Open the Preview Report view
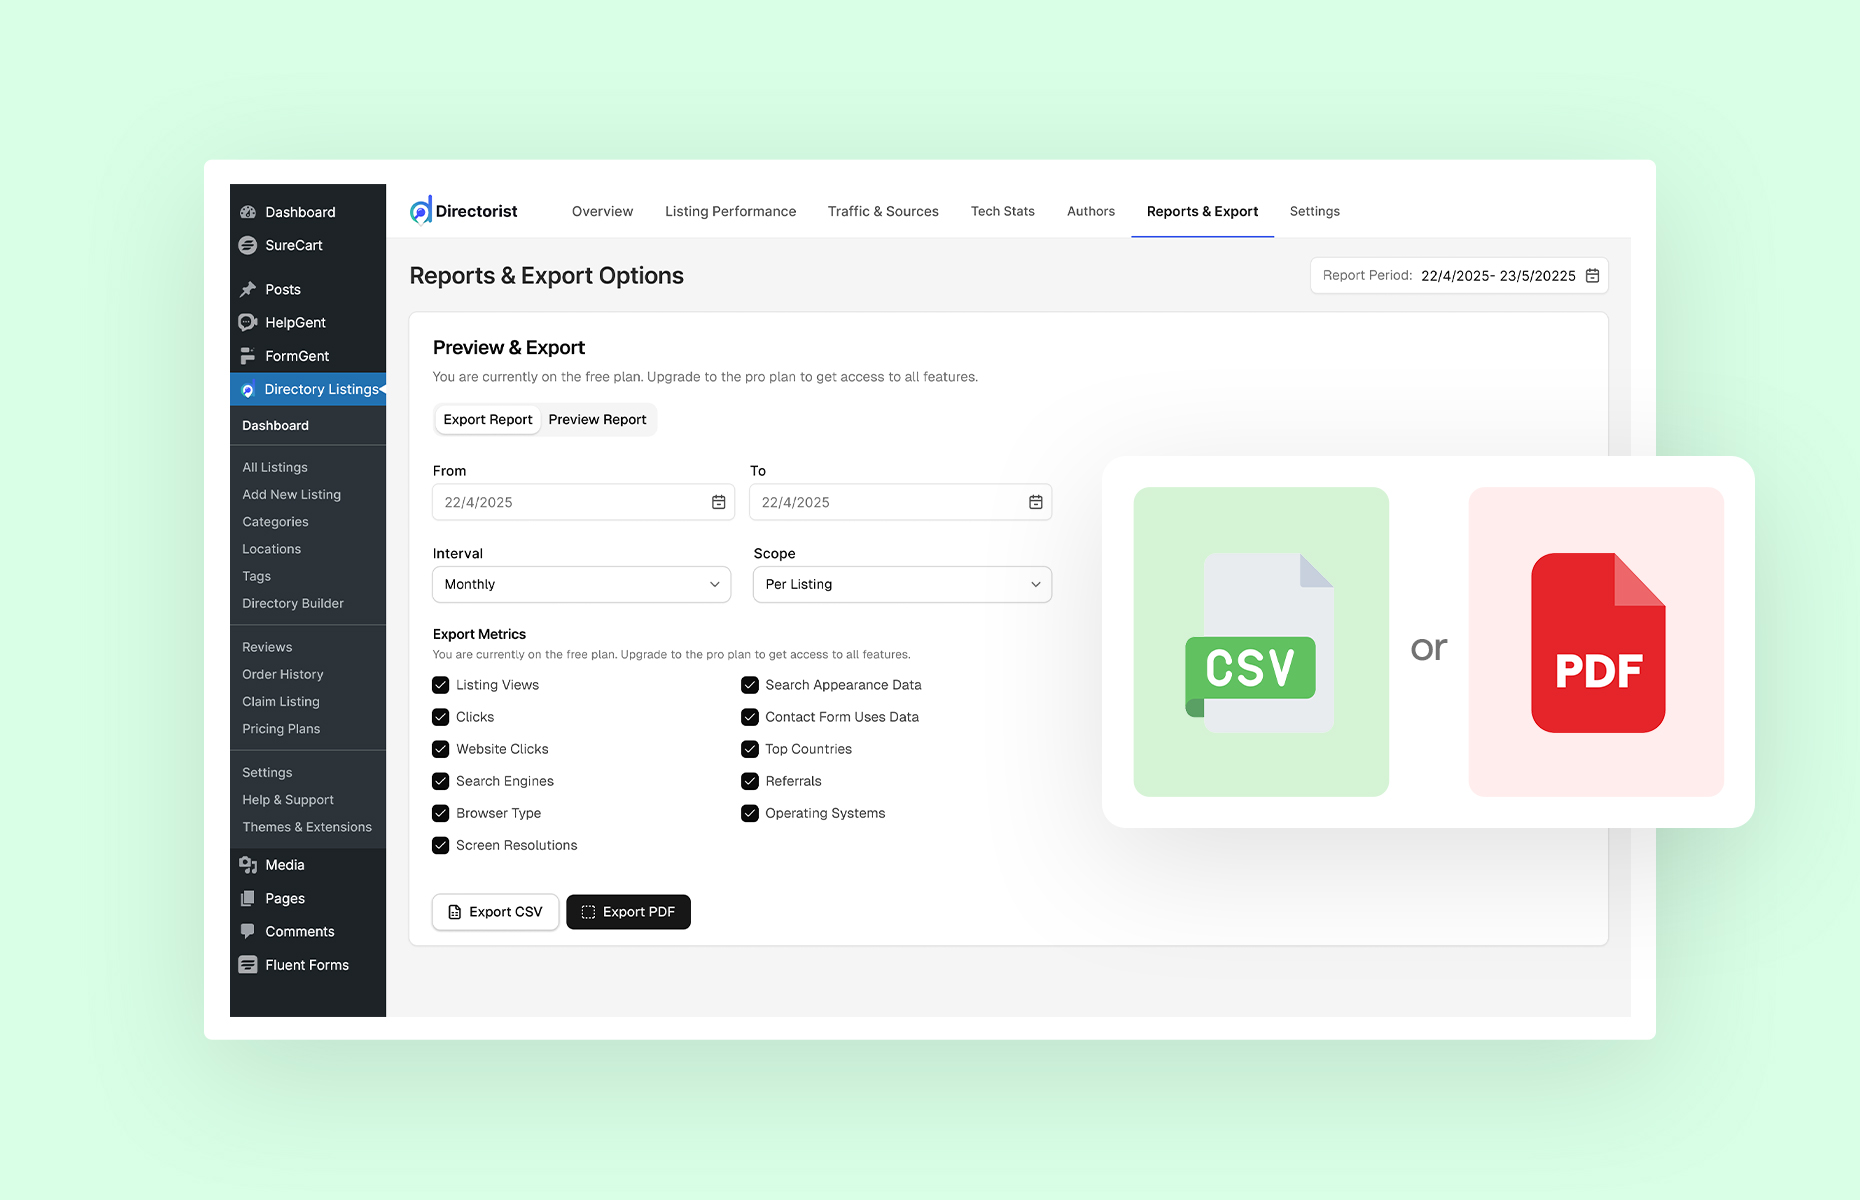This screenshot has width=1860, height=1200. click(597, 419)
